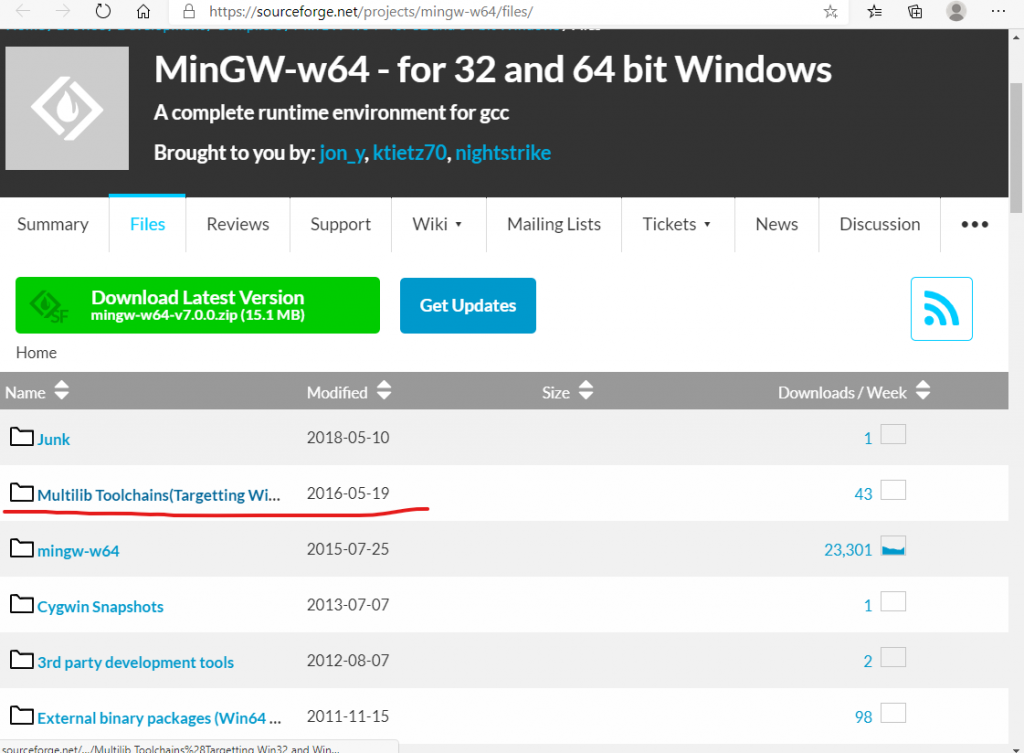Open Cygwin Snapshots folder link
Screen dimensions: 1024x753
(x=100, y=607)
